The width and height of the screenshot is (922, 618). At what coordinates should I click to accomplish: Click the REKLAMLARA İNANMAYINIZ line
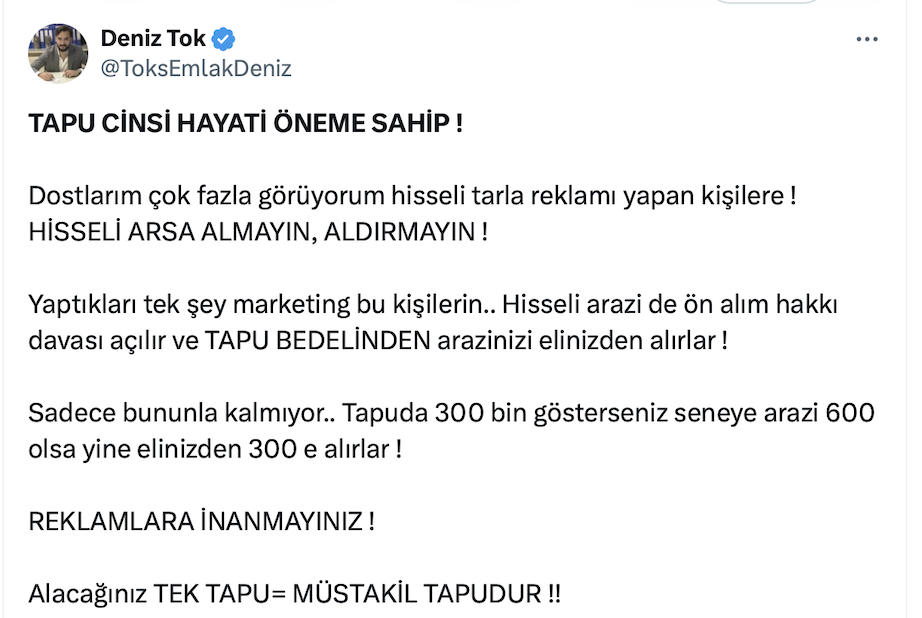click(201, 521)
